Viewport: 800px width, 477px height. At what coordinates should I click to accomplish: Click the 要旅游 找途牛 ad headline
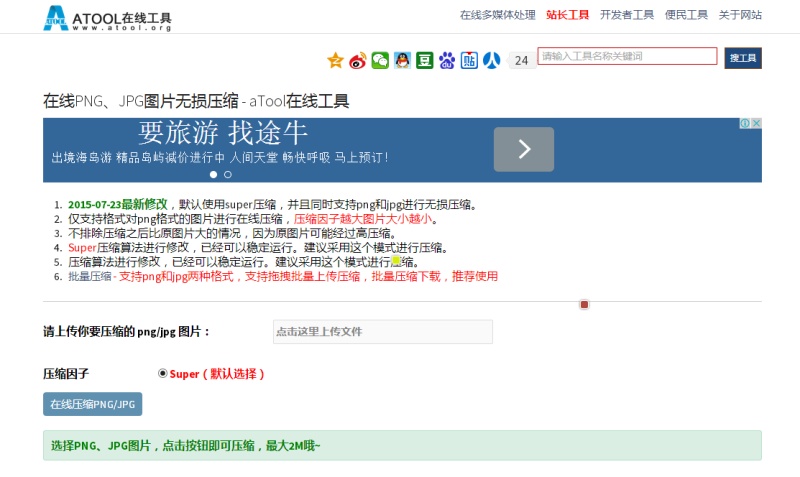(x=223, y=133)
